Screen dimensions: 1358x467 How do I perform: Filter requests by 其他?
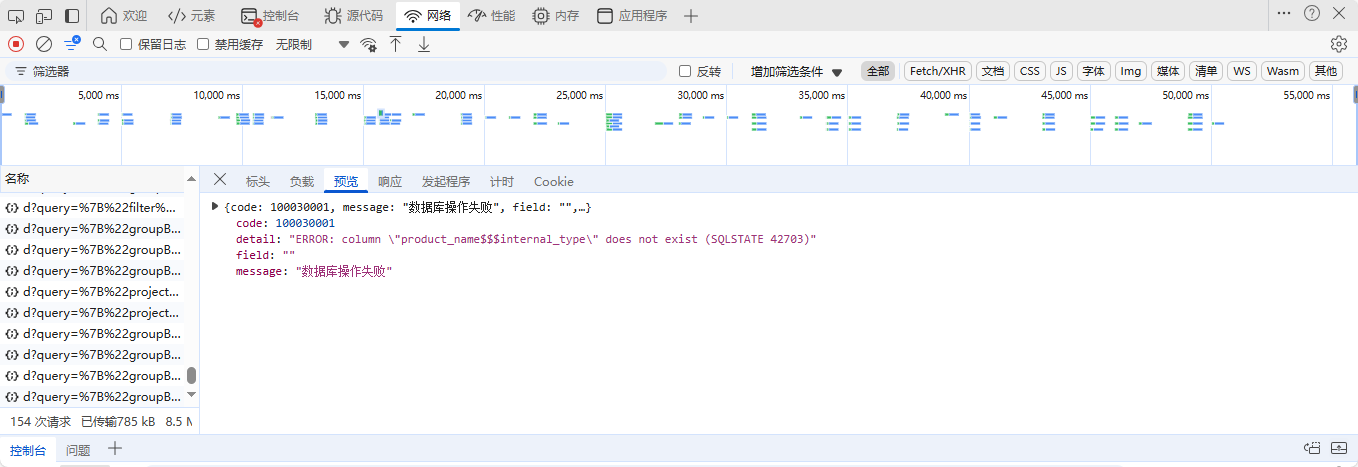[x=1326, y=71]
